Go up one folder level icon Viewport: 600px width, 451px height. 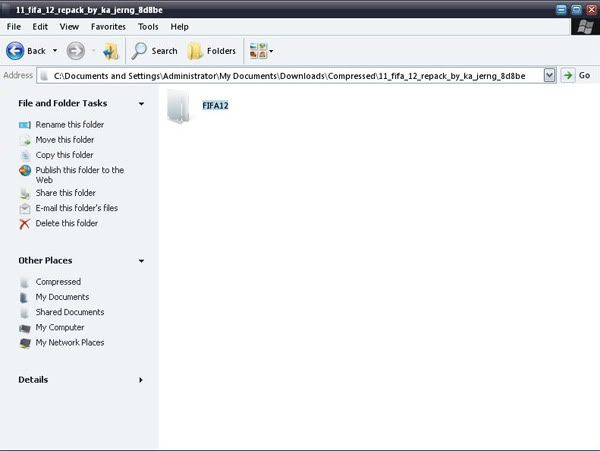tap(111, 51)
